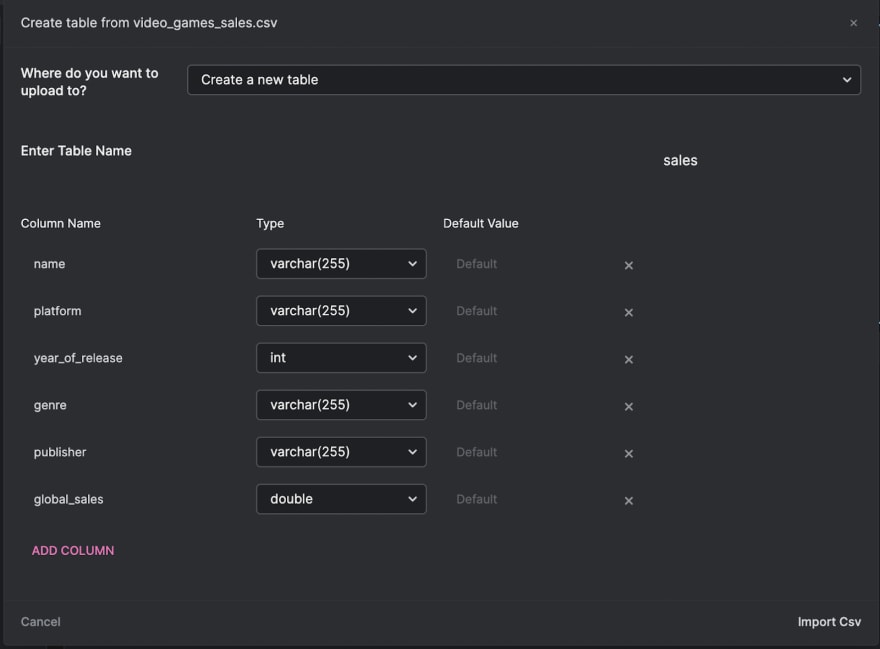Remove the publisher column row

[x=629, y=454]
